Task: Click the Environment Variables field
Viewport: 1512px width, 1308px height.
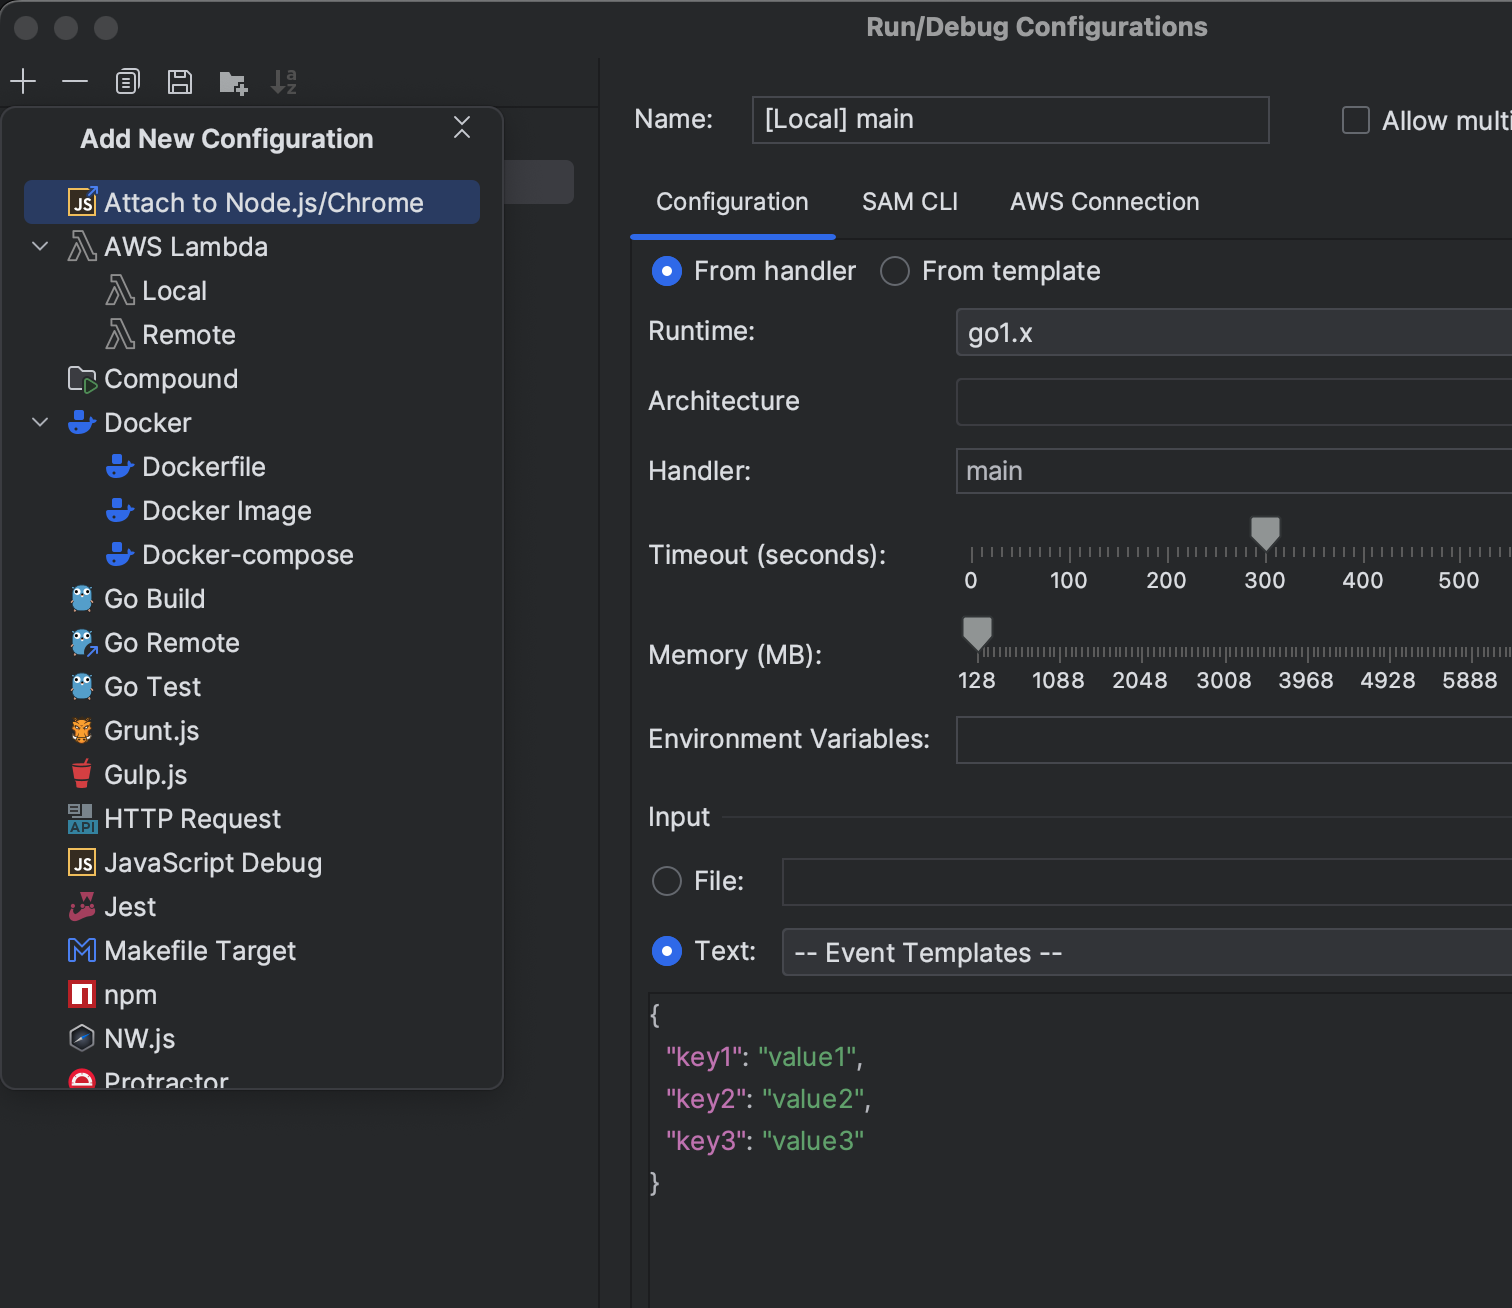Action: (1234, 740)
